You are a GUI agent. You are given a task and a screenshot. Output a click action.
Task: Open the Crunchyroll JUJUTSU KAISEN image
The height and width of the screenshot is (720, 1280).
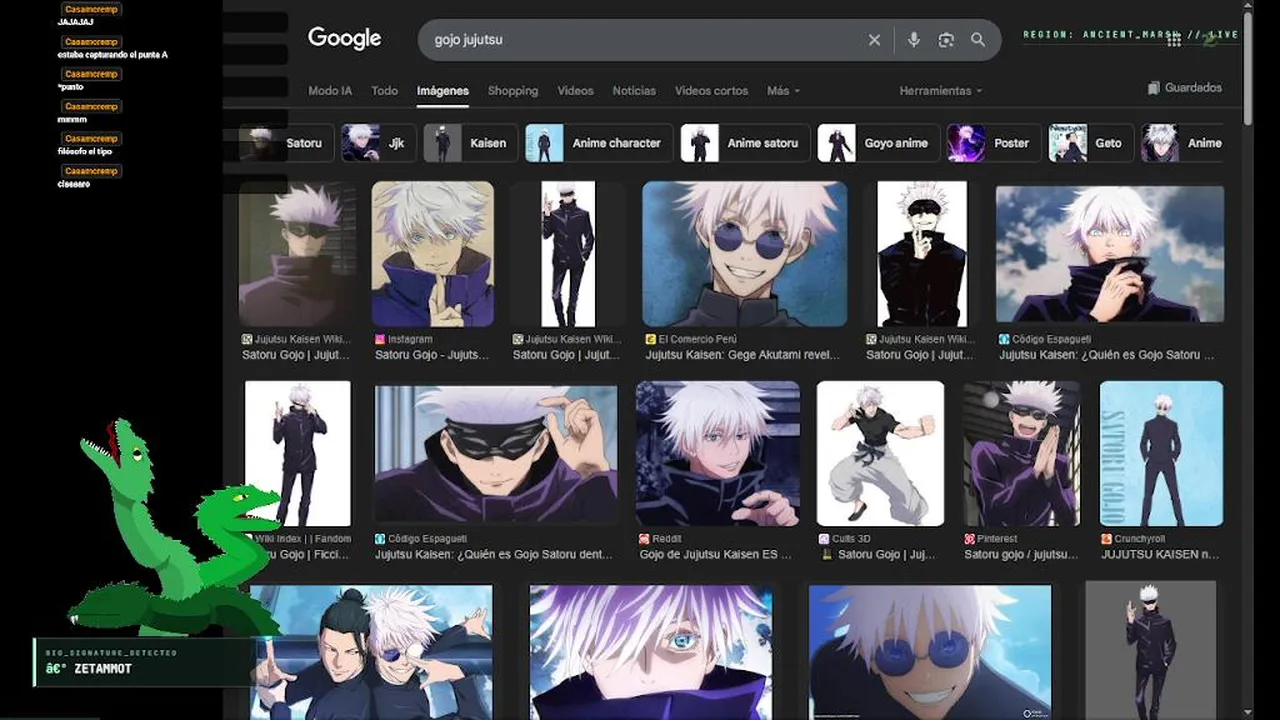(1162, 453)
